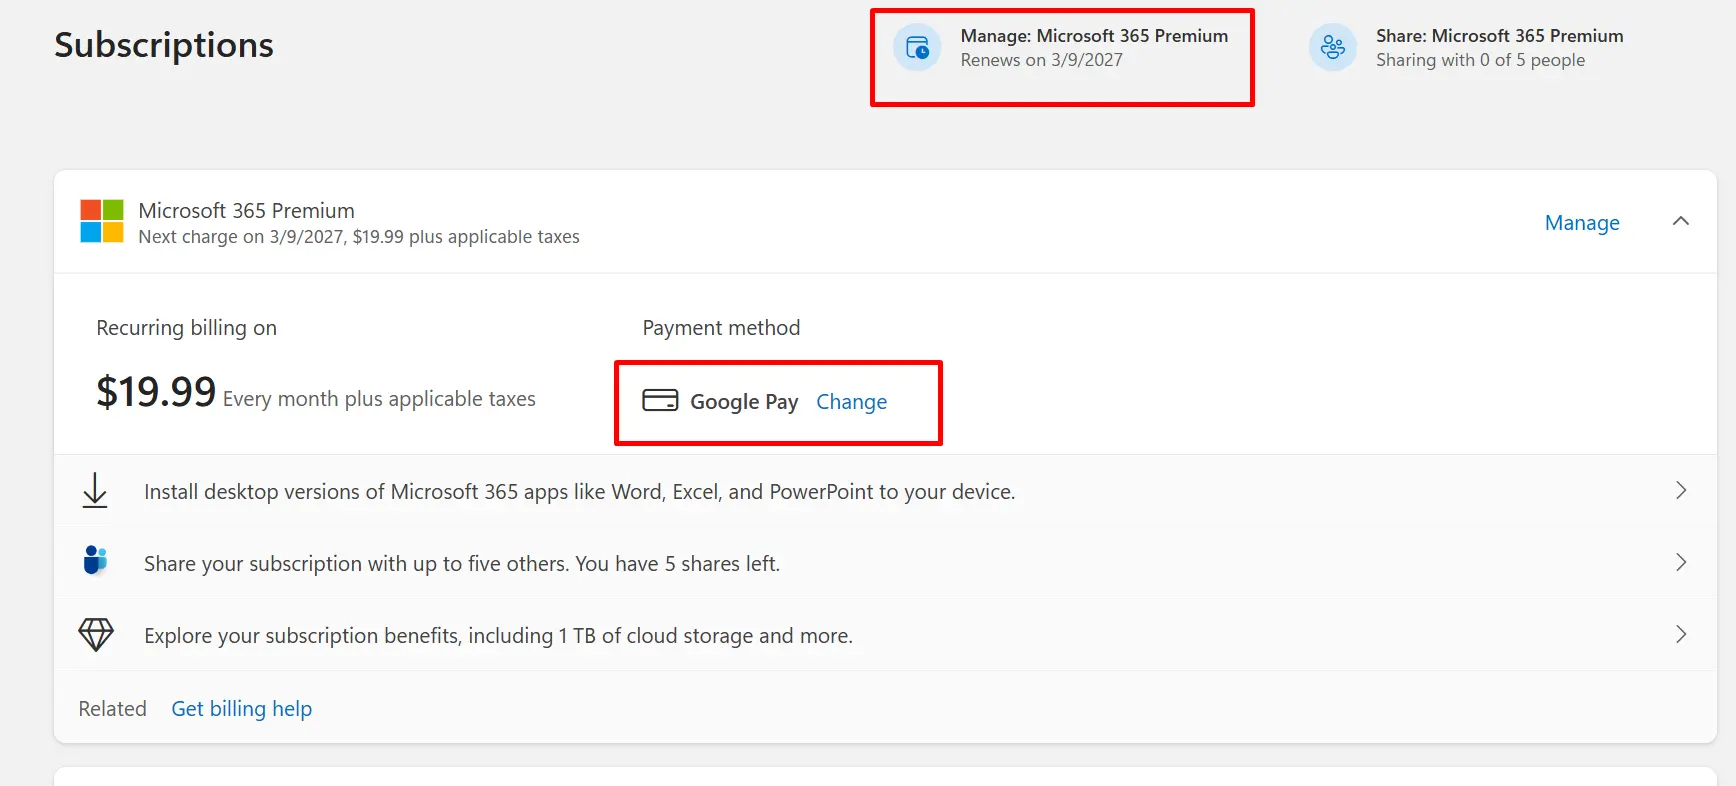Click the Microsoft four-color logo
This screenshot has height=786, width=1736.
pyautogui.click(x=102, y=221)
